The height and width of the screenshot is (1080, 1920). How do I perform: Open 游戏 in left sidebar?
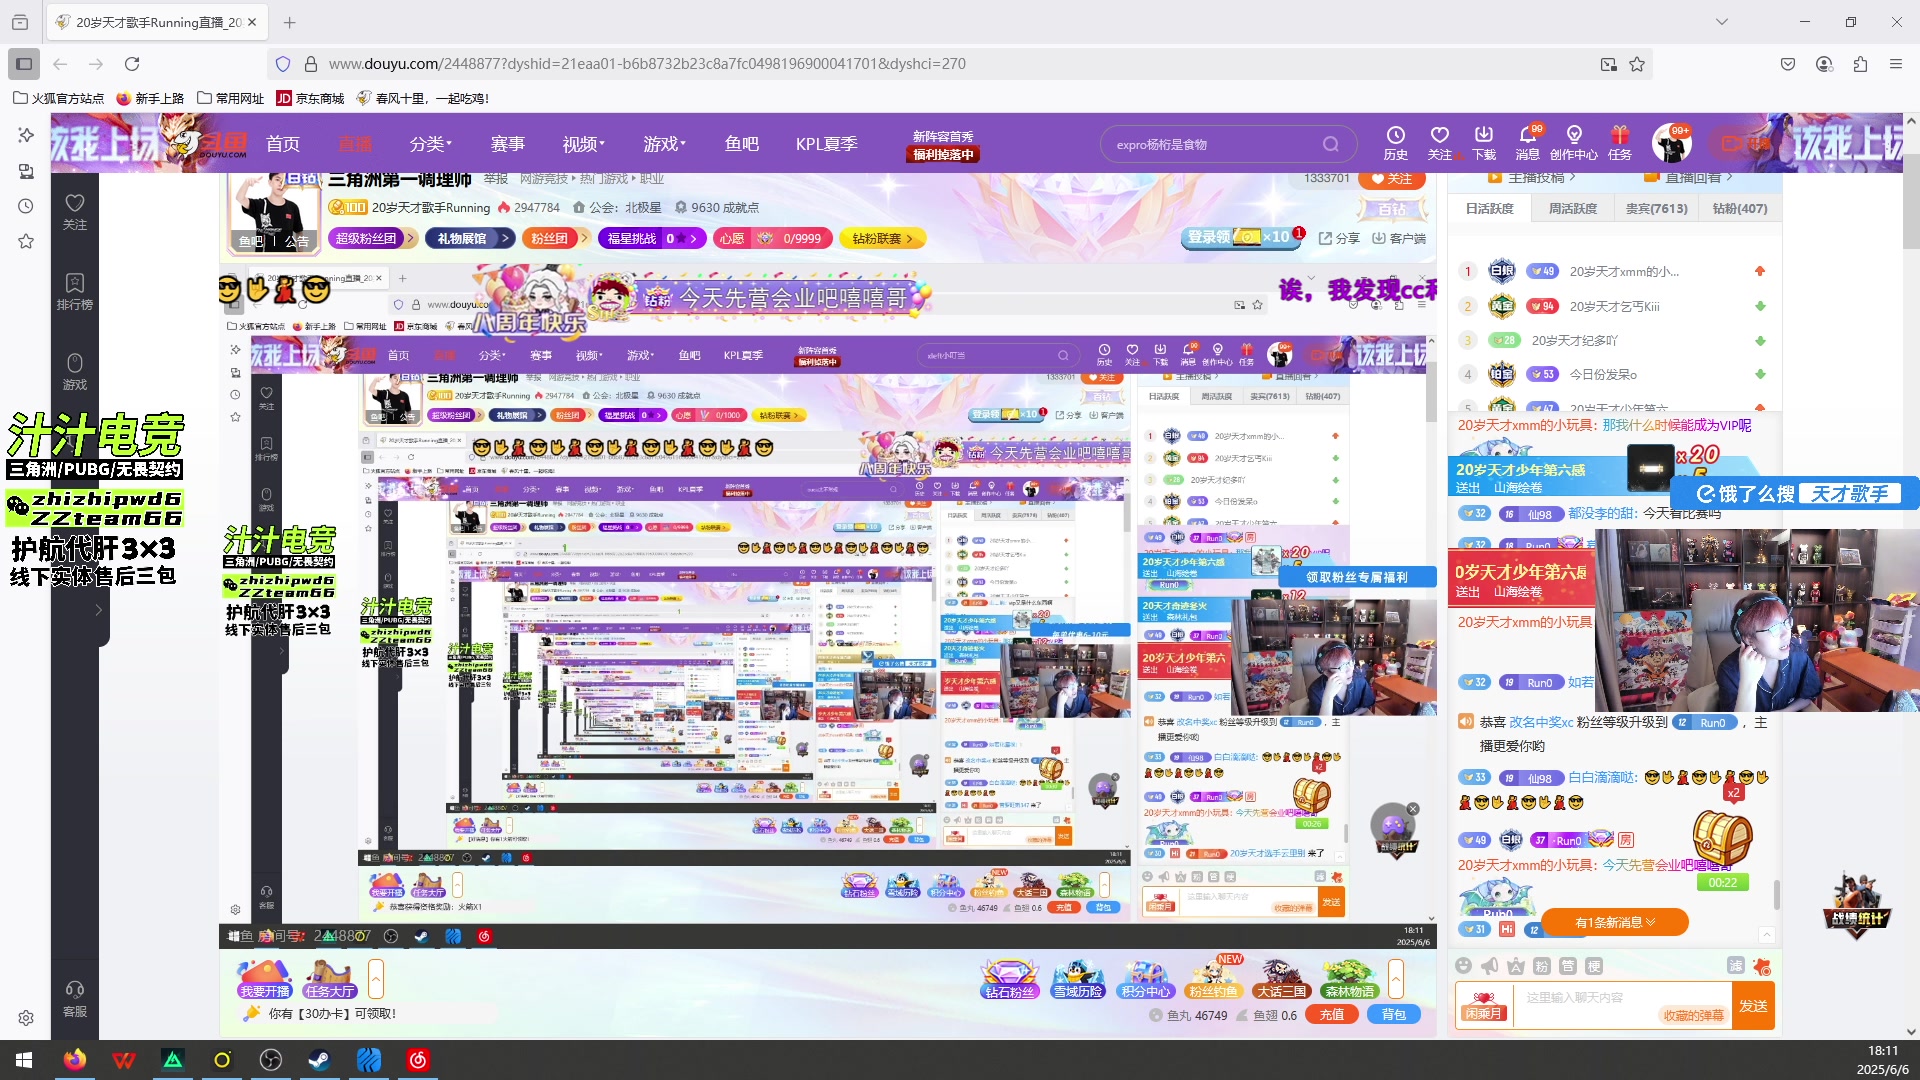75,371
